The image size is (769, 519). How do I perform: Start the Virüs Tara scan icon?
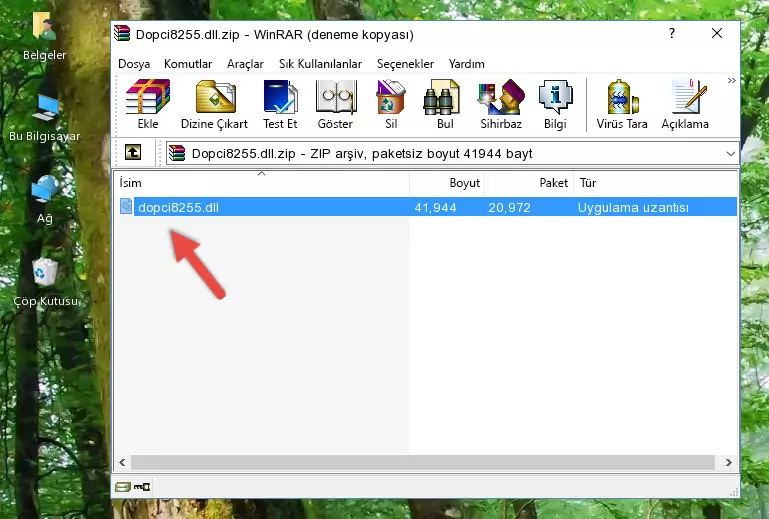click(x=622, y=104)
